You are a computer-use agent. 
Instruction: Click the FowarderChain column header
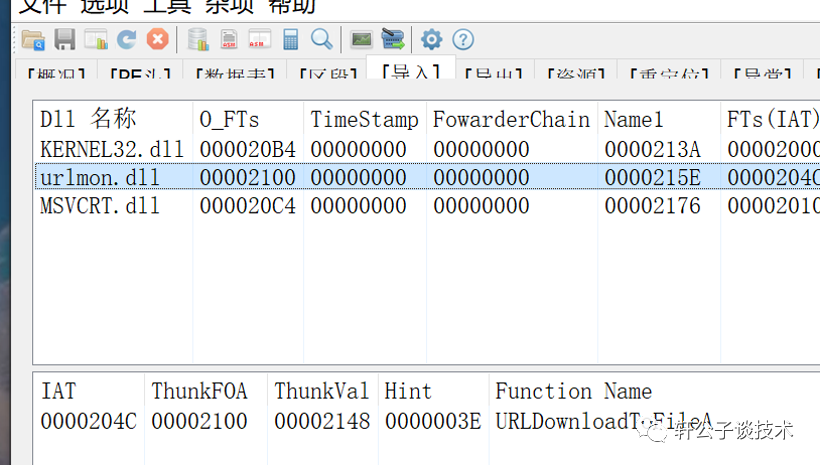(x=511, y=119)
